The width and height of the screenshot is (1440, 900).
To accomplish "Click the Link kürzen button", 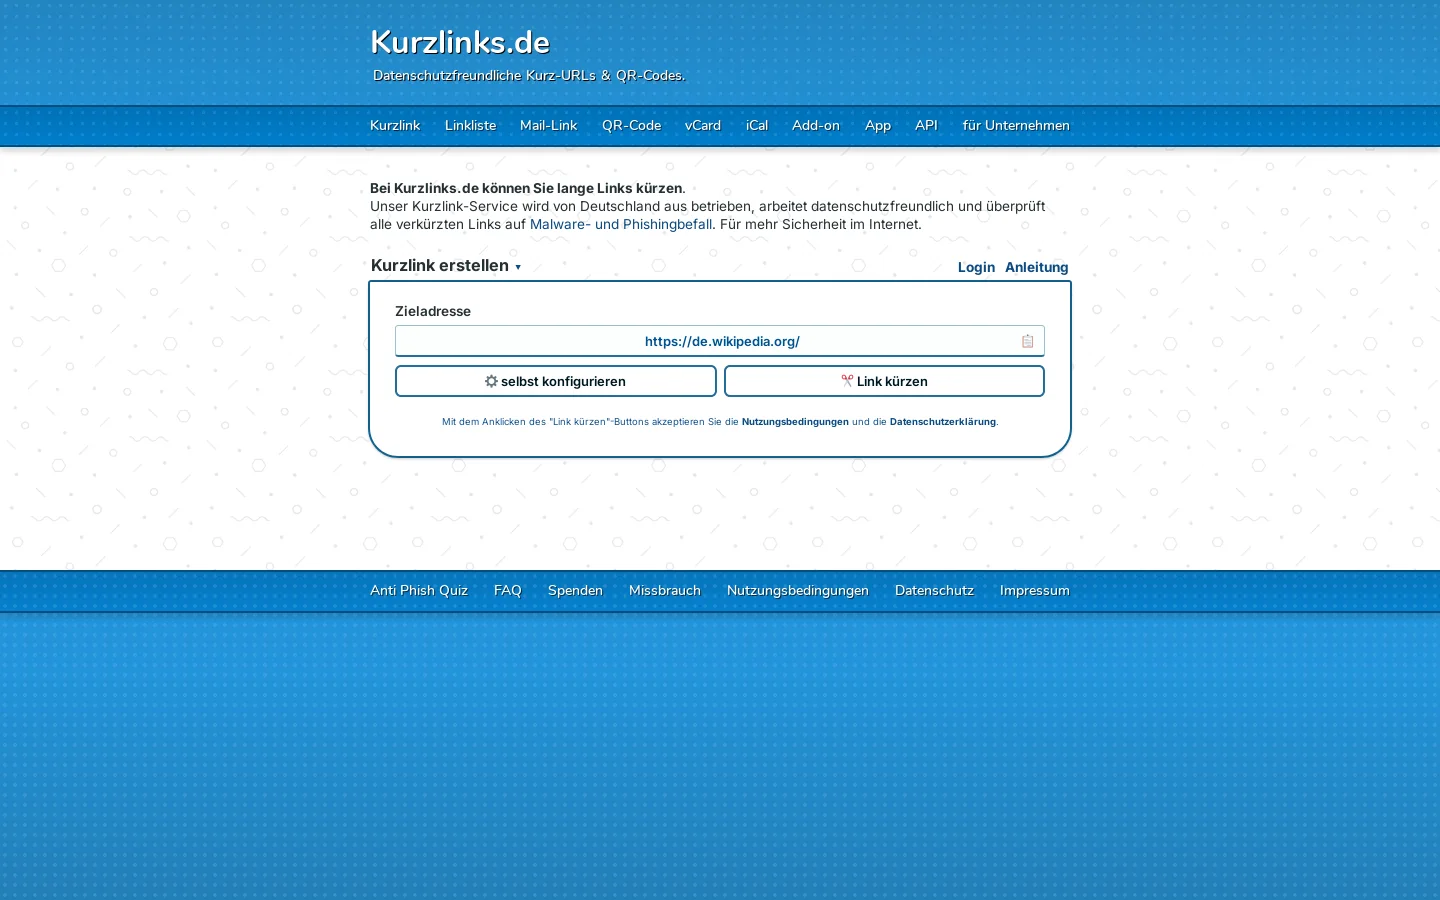I will 884,381.
